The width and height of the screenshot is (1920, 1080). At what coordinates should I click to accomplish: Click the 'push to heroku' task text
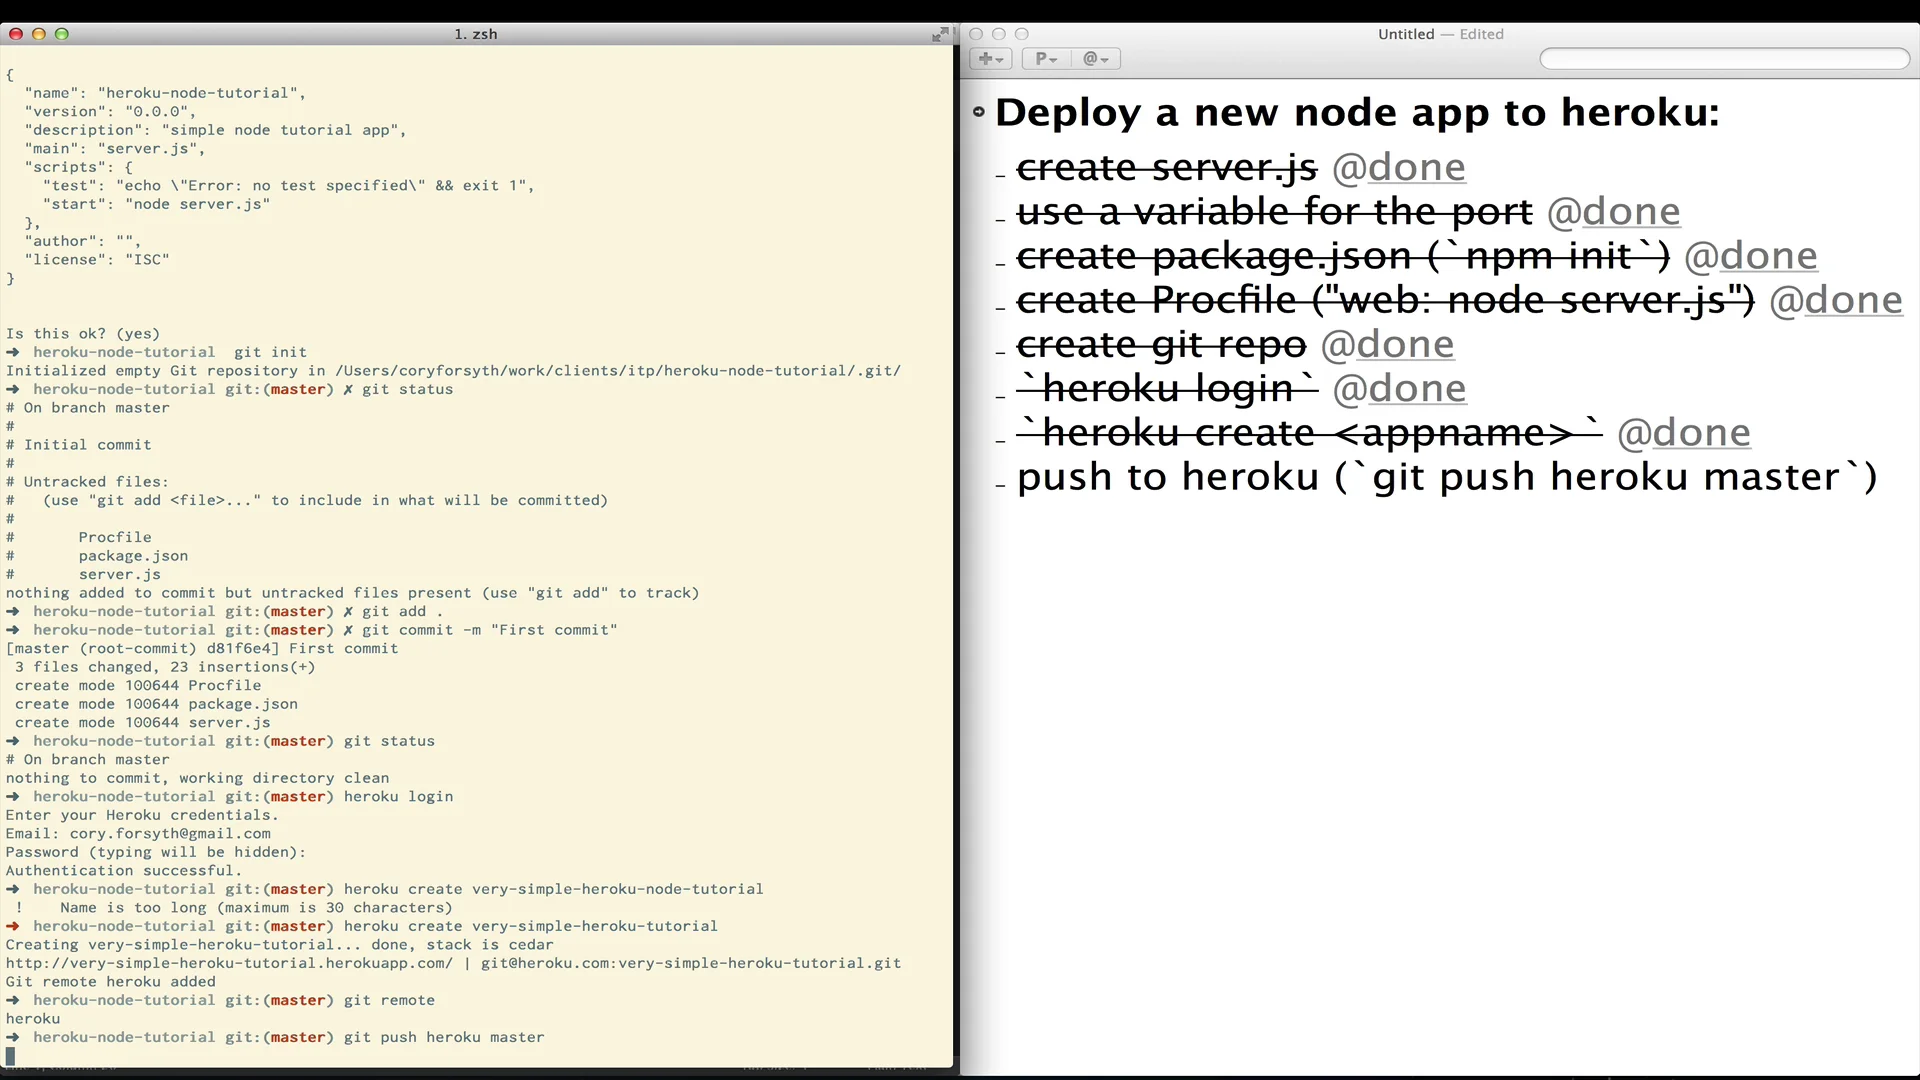(1447, 477)
